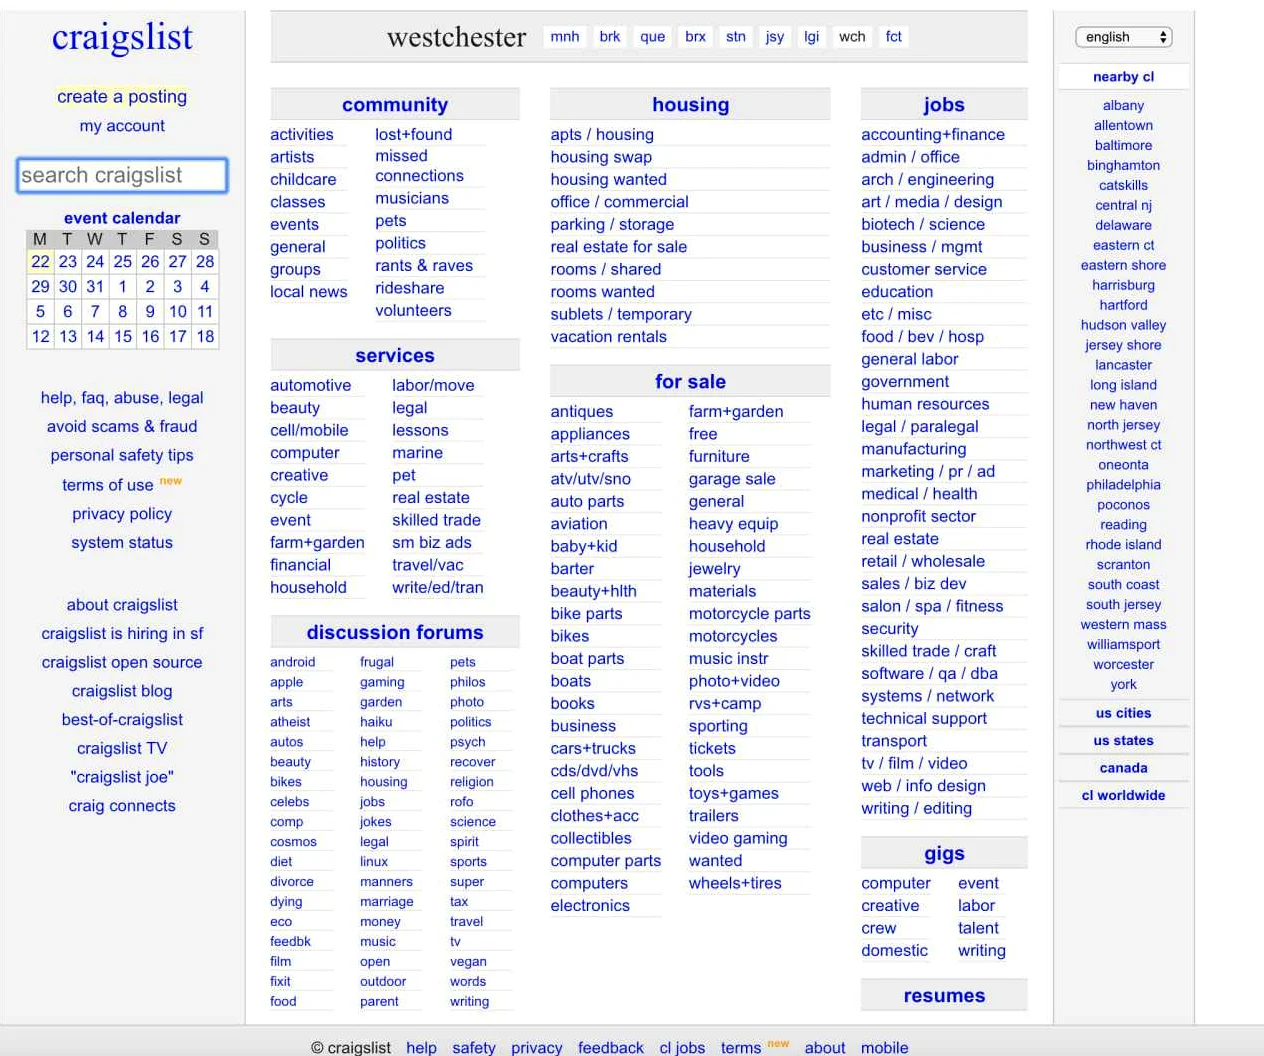Image resolution: width=1264 pixels, height=1056 pixels.
Task: Go to avoid scams & fraud page
Action: tap(122, 426)
